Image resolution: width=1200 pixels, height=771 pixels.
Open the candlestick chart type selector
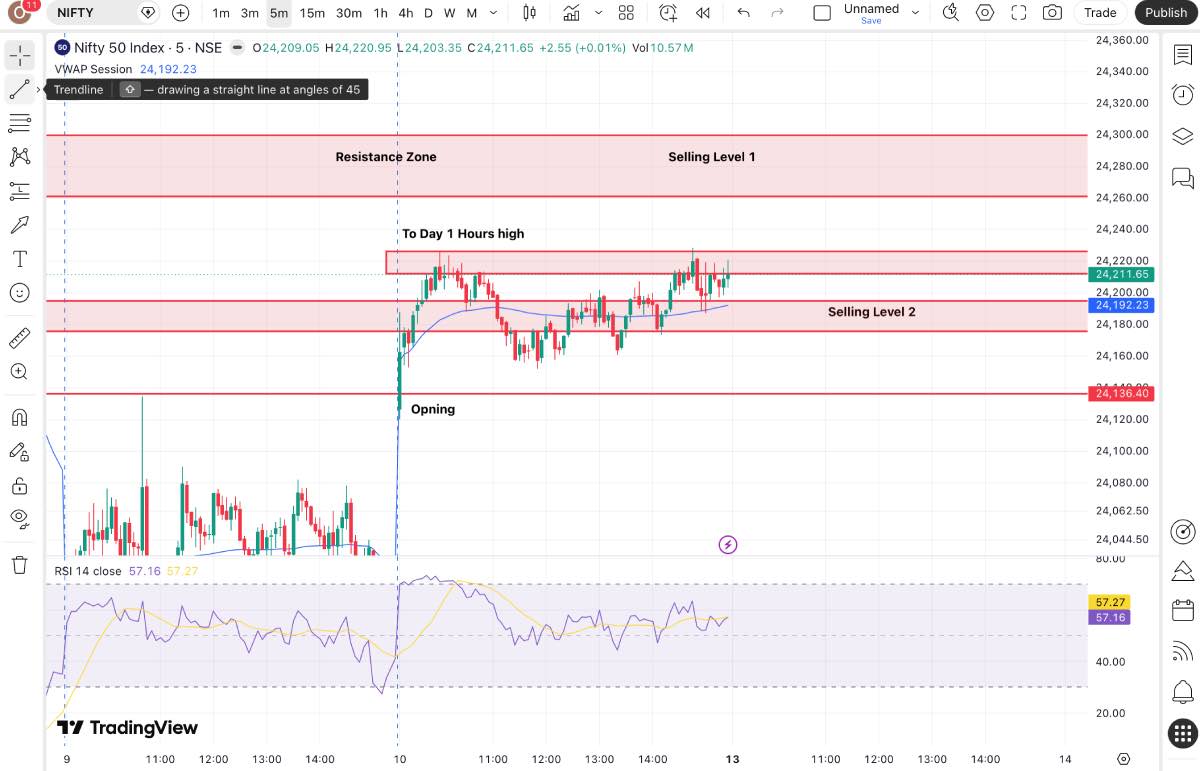[530, 13]
